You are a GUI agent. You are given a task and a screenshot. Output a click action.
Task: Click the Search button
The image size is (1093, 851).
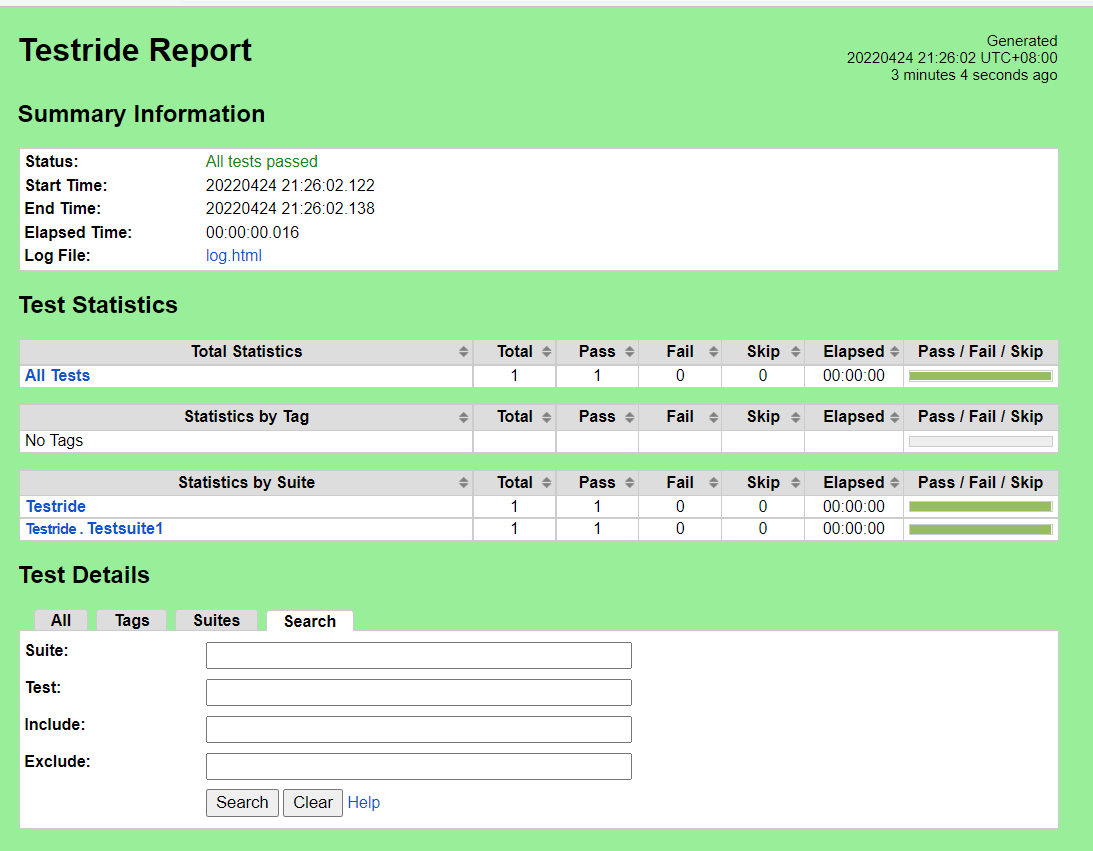tap(242, 803)
